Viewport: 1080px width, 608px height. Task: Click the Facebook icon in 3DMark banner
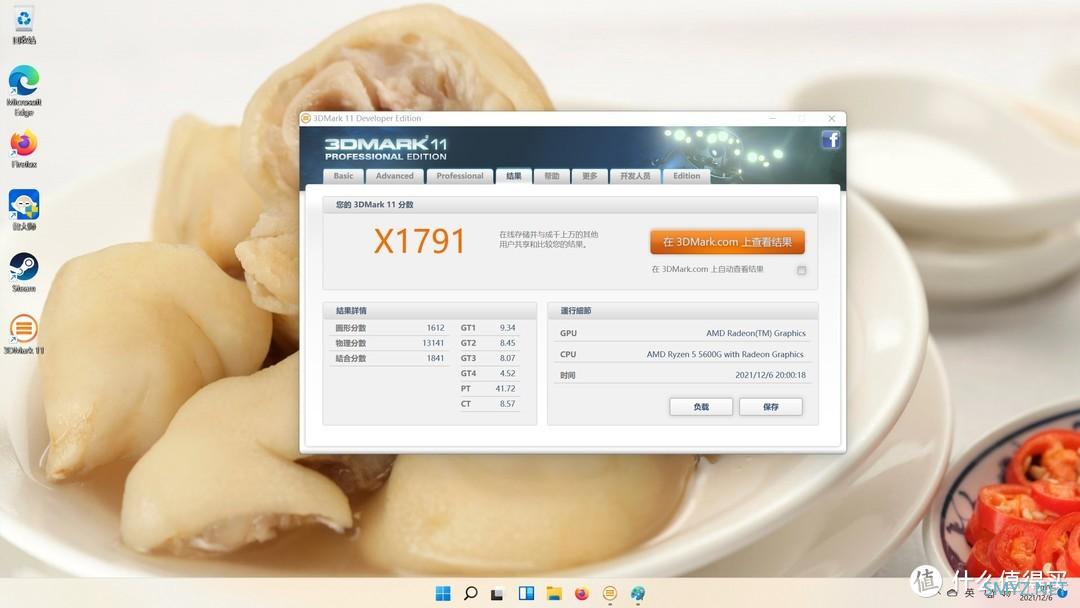tap(831, 140)
